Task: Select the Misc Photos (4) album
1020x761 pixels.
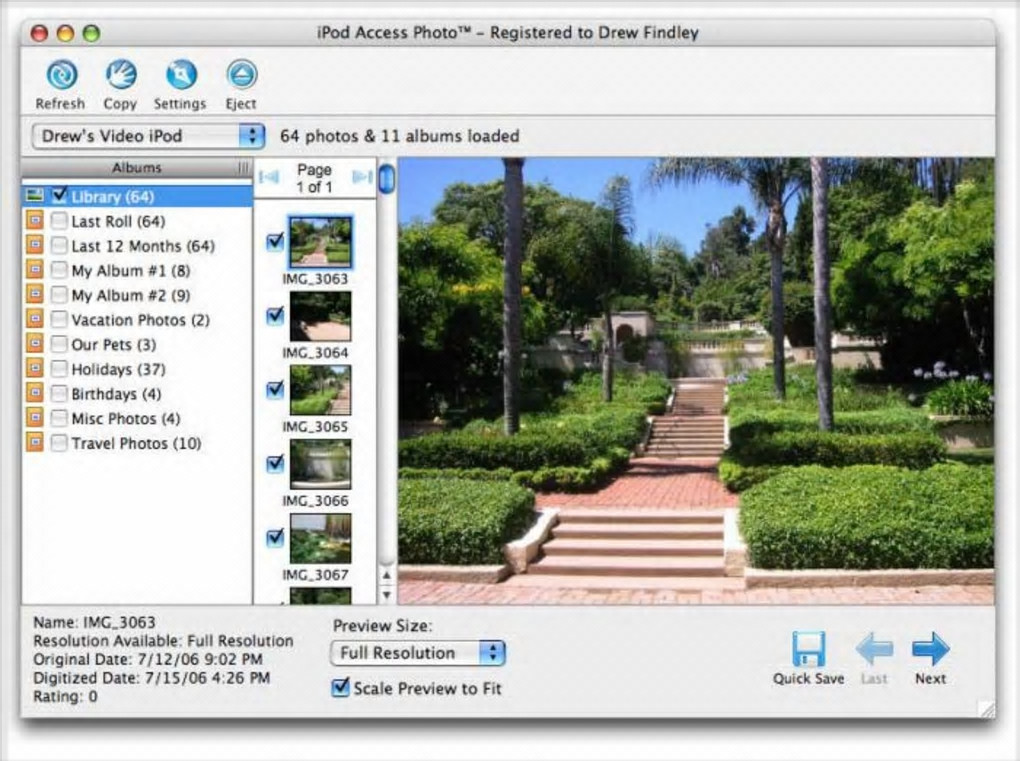Action: pos(137,419)
